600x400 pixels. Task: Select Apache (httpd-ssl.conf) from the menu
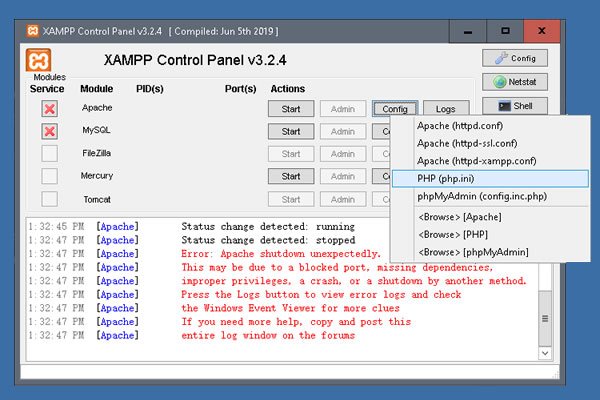[x=490, y=144]
